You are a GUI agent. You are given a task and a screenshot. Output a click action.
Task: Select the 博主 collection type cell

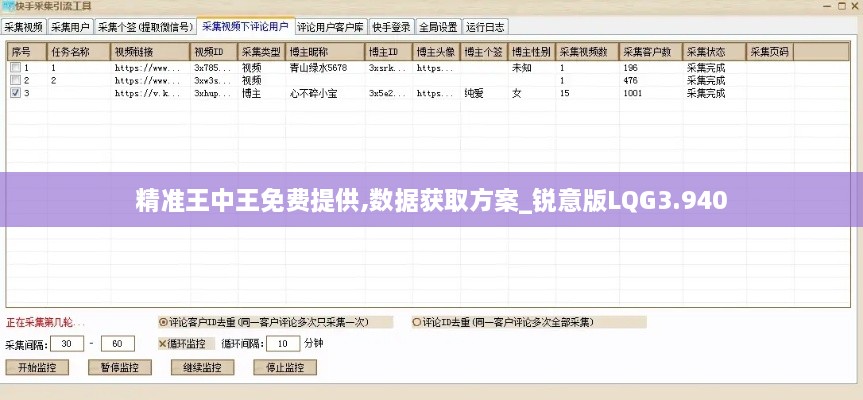[x=261, y=93]
